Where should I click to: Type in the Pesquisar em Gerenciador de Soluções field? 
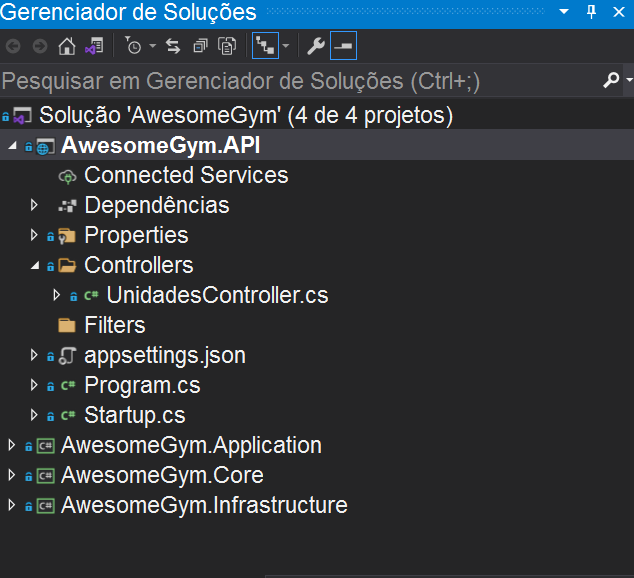tap(290, 80)
